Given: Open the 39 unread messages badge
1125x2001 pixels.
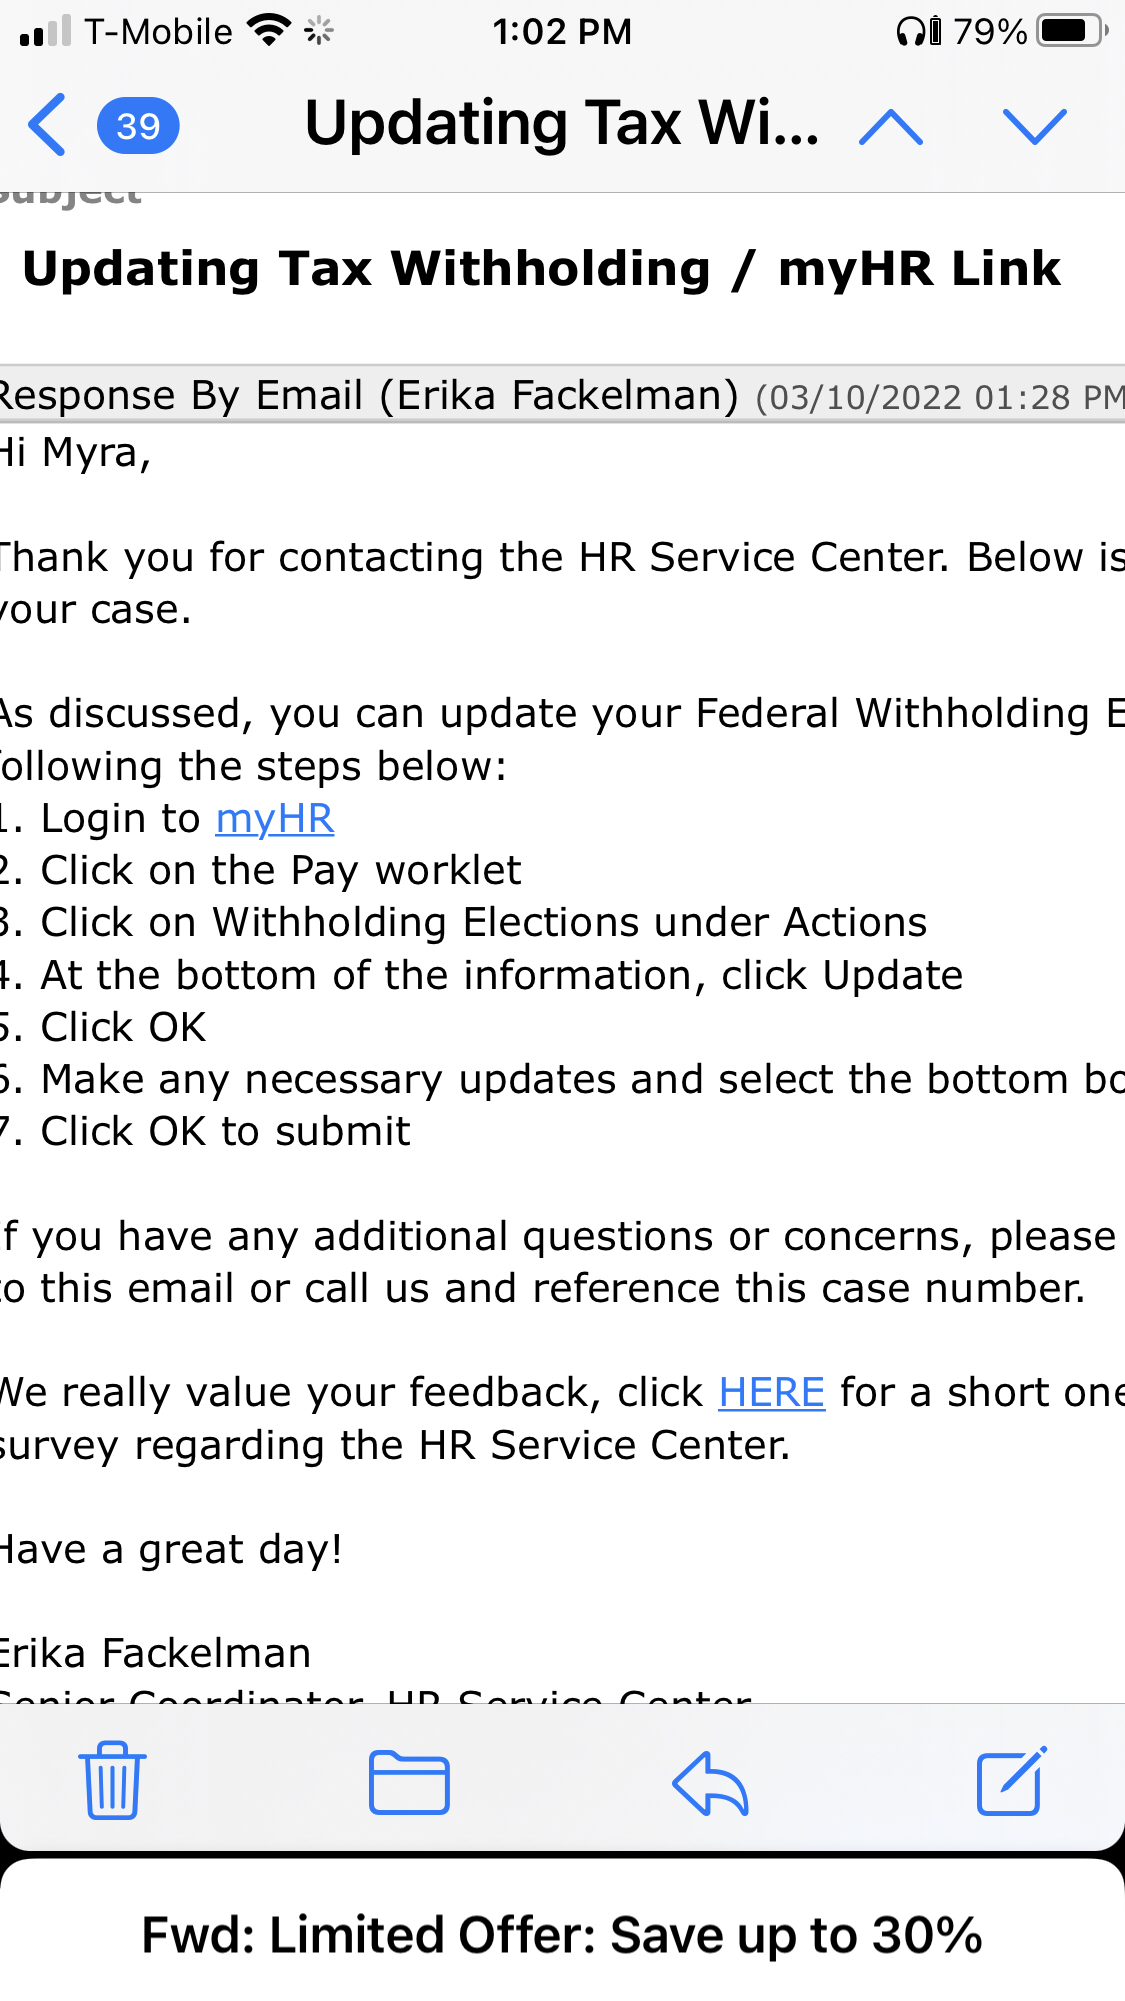Looking at the screenshot, I should tap(138, 126).
